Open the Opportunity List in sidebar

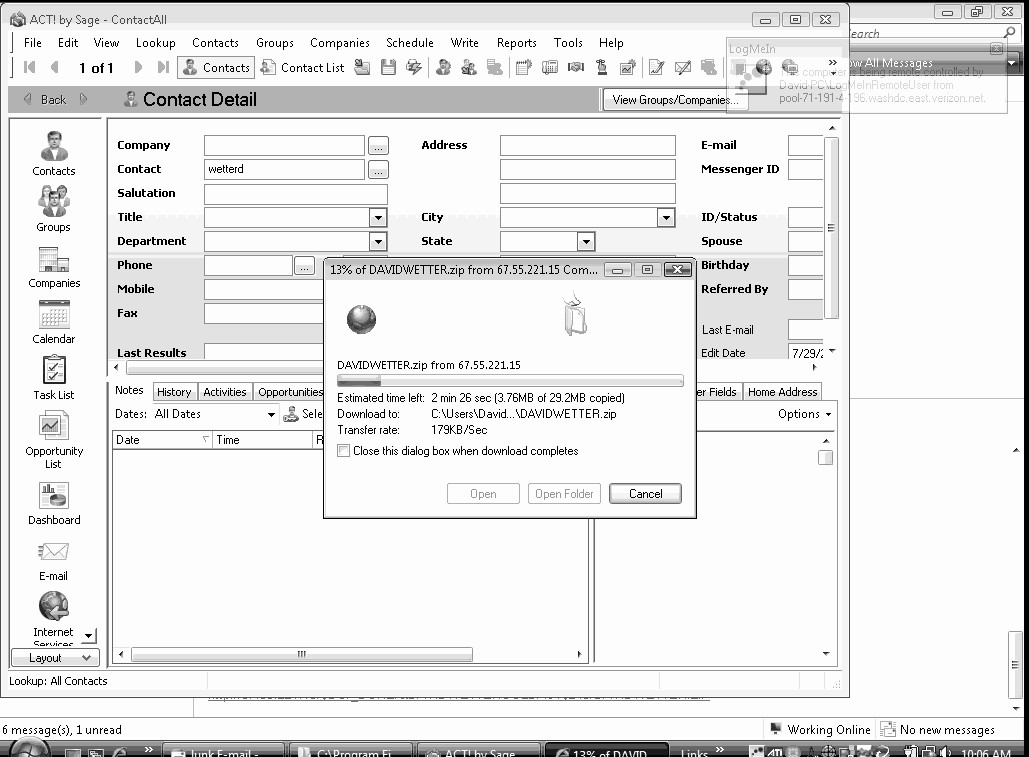point(54,440)
